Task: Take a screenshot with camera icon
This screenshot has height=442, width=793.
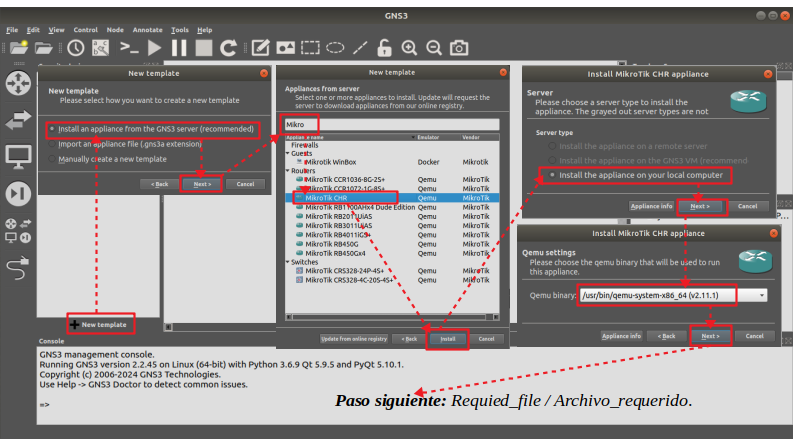Action: point(459,48)
